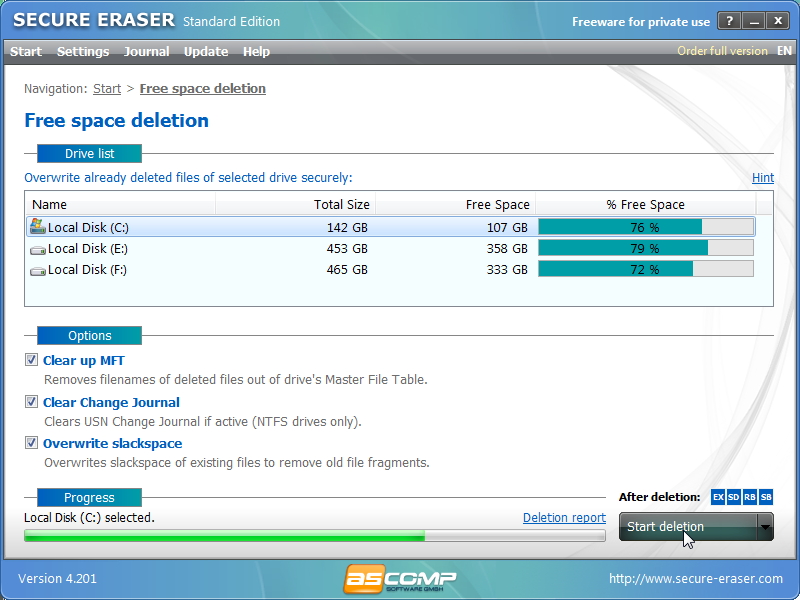Click the Start deletion button
800x600 pixels.
pyautogui.click(x=688, y=527)
